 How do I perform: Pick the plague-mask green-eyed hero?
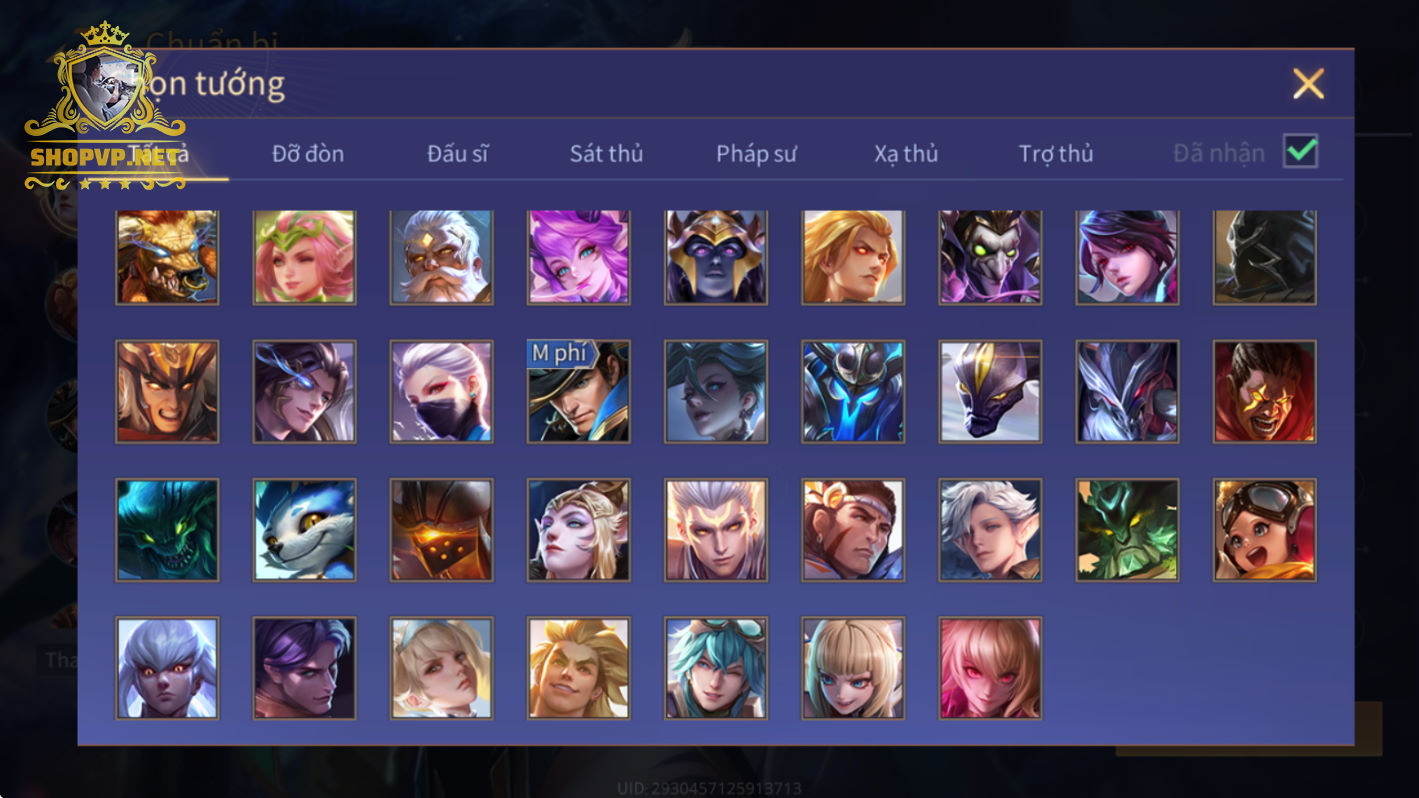pos(990,257)
